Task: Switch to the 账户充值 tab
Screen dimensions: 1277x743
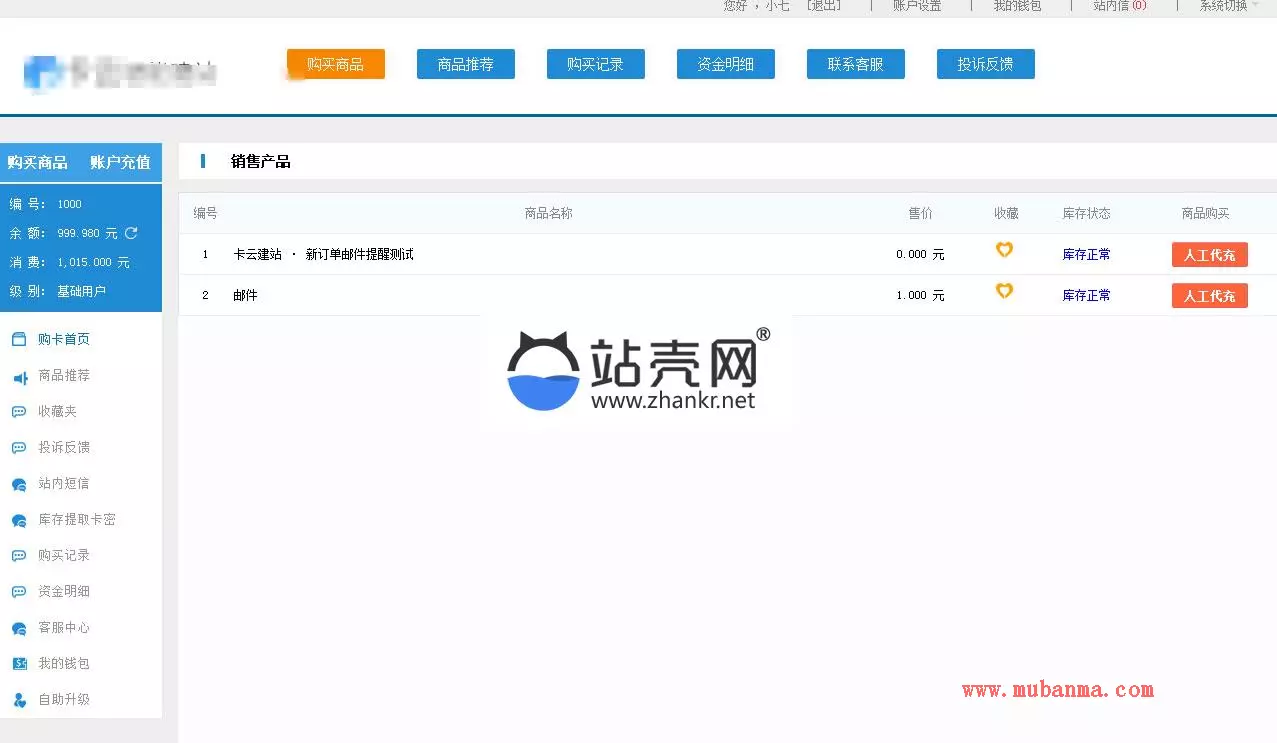Action: click(120, 162)
